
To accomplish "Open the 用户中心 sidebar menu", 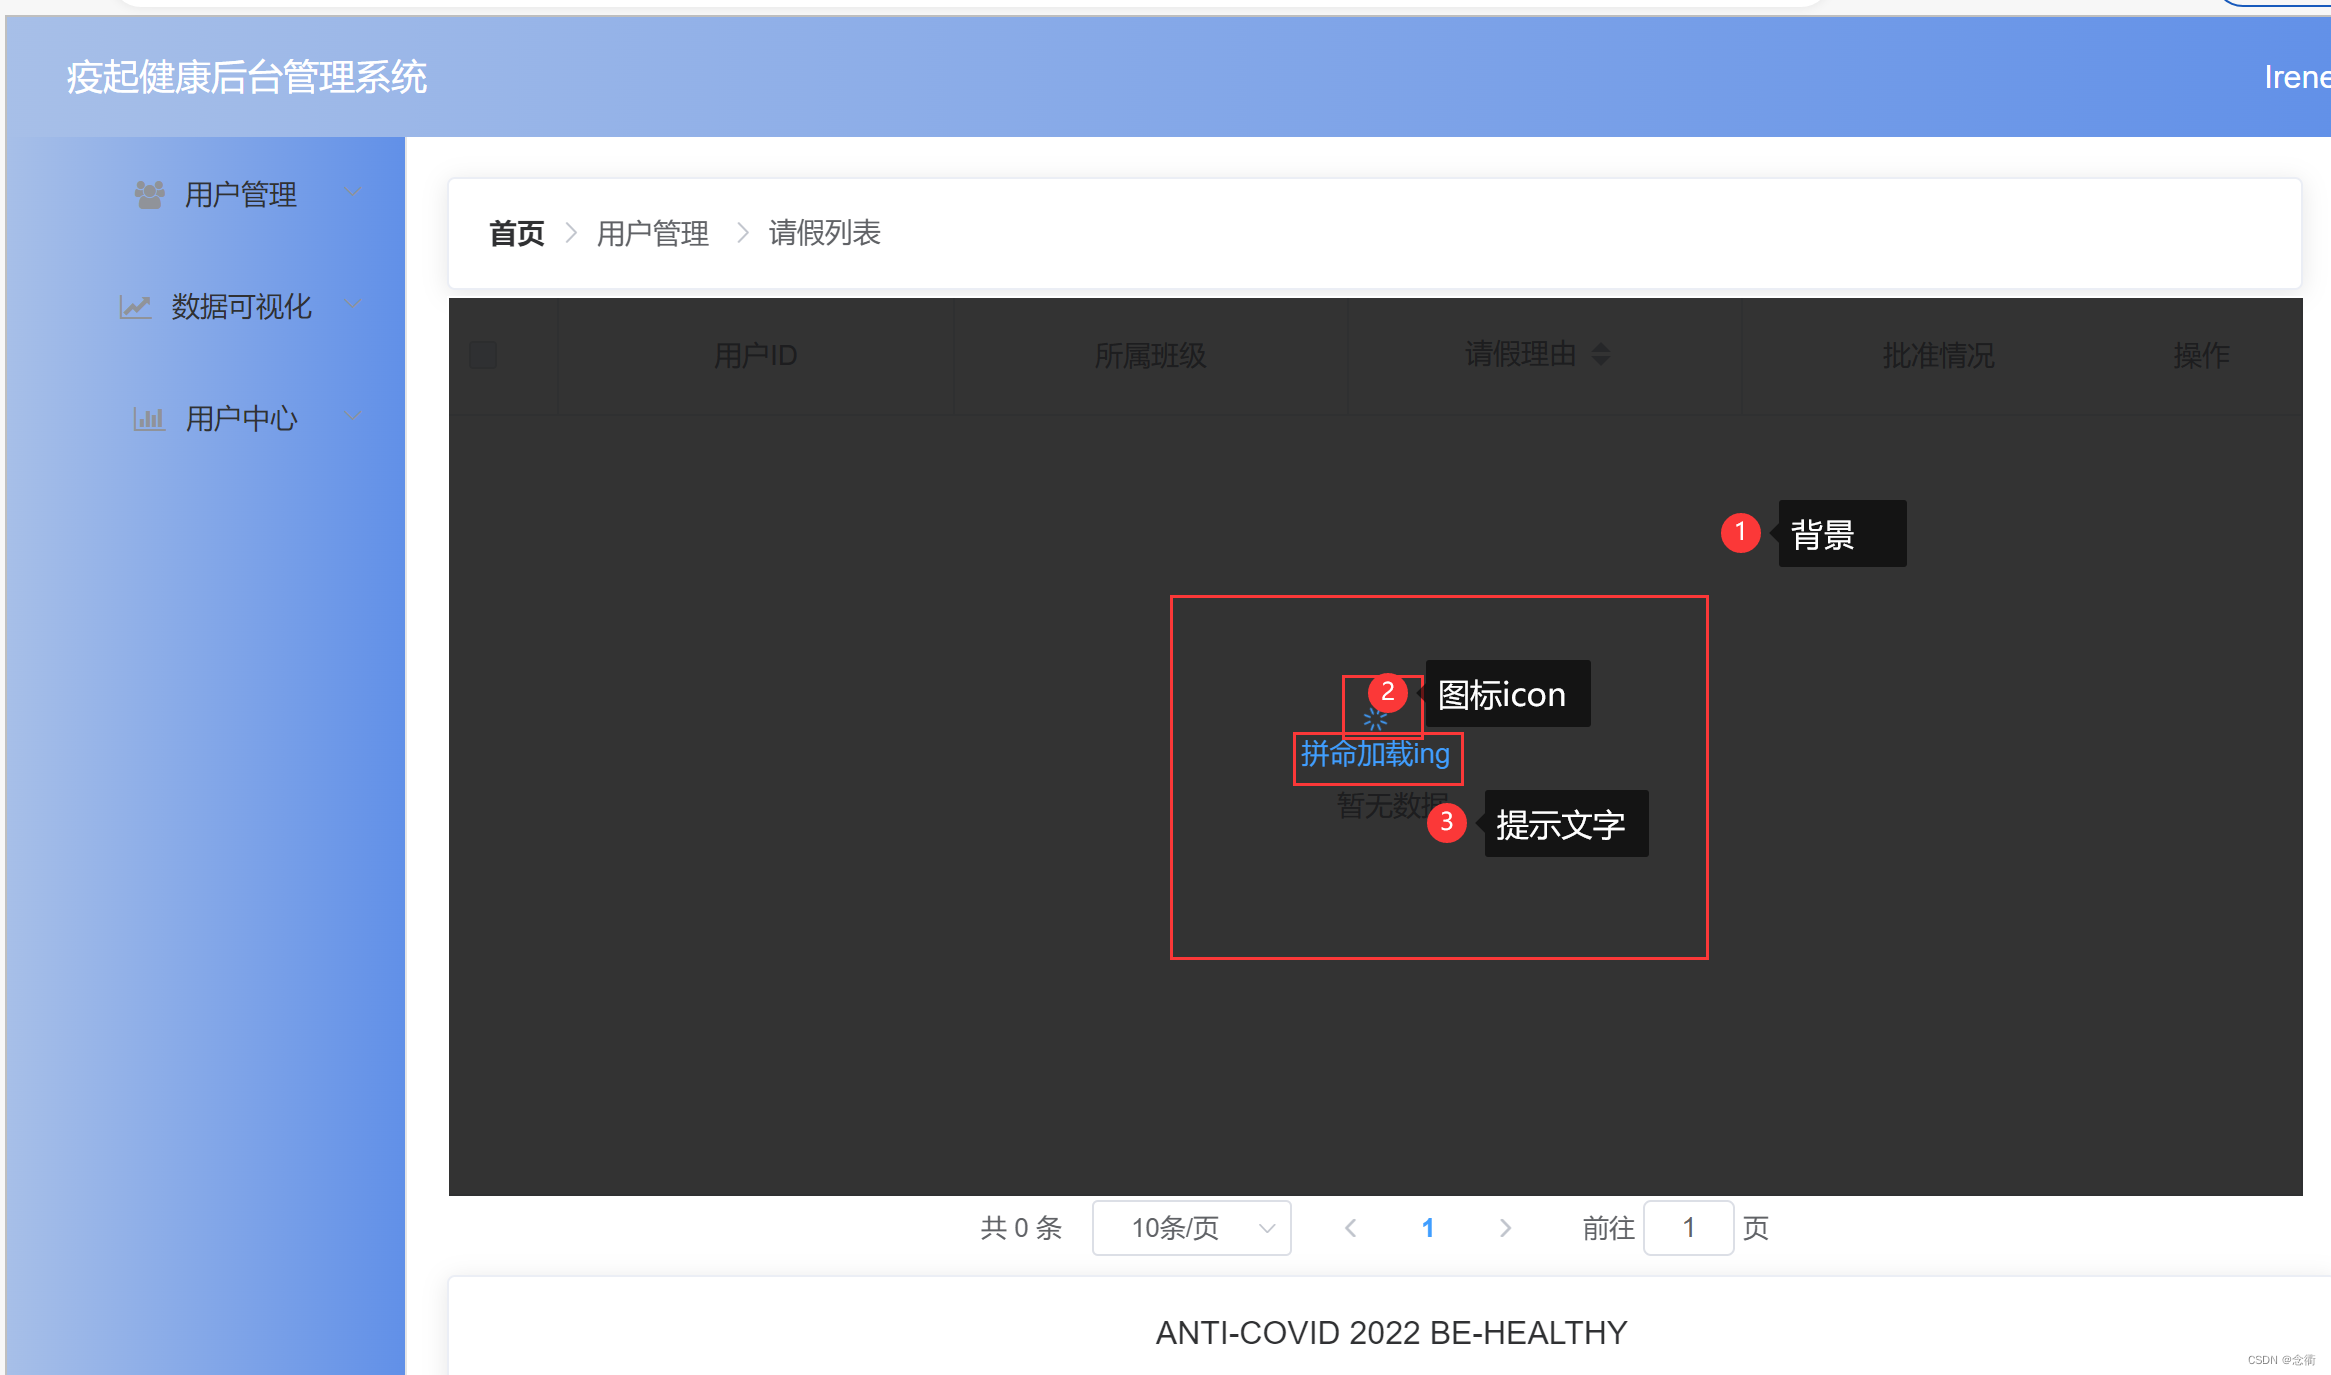I will tap(241, 418).
